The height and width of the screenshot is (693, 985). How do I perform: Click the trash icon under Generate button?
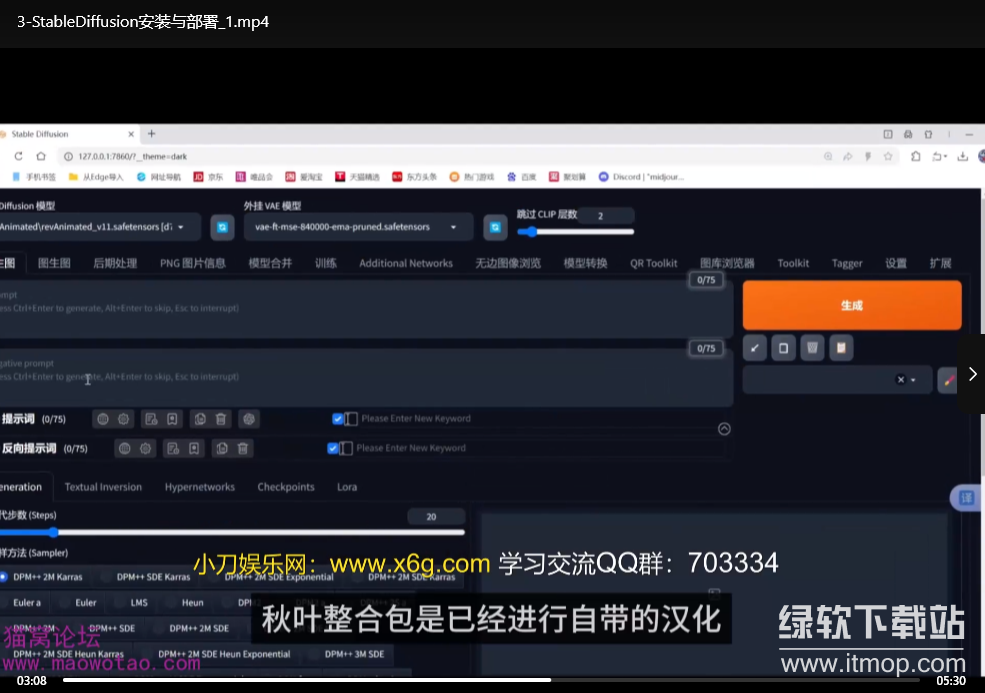click(812, 348)
